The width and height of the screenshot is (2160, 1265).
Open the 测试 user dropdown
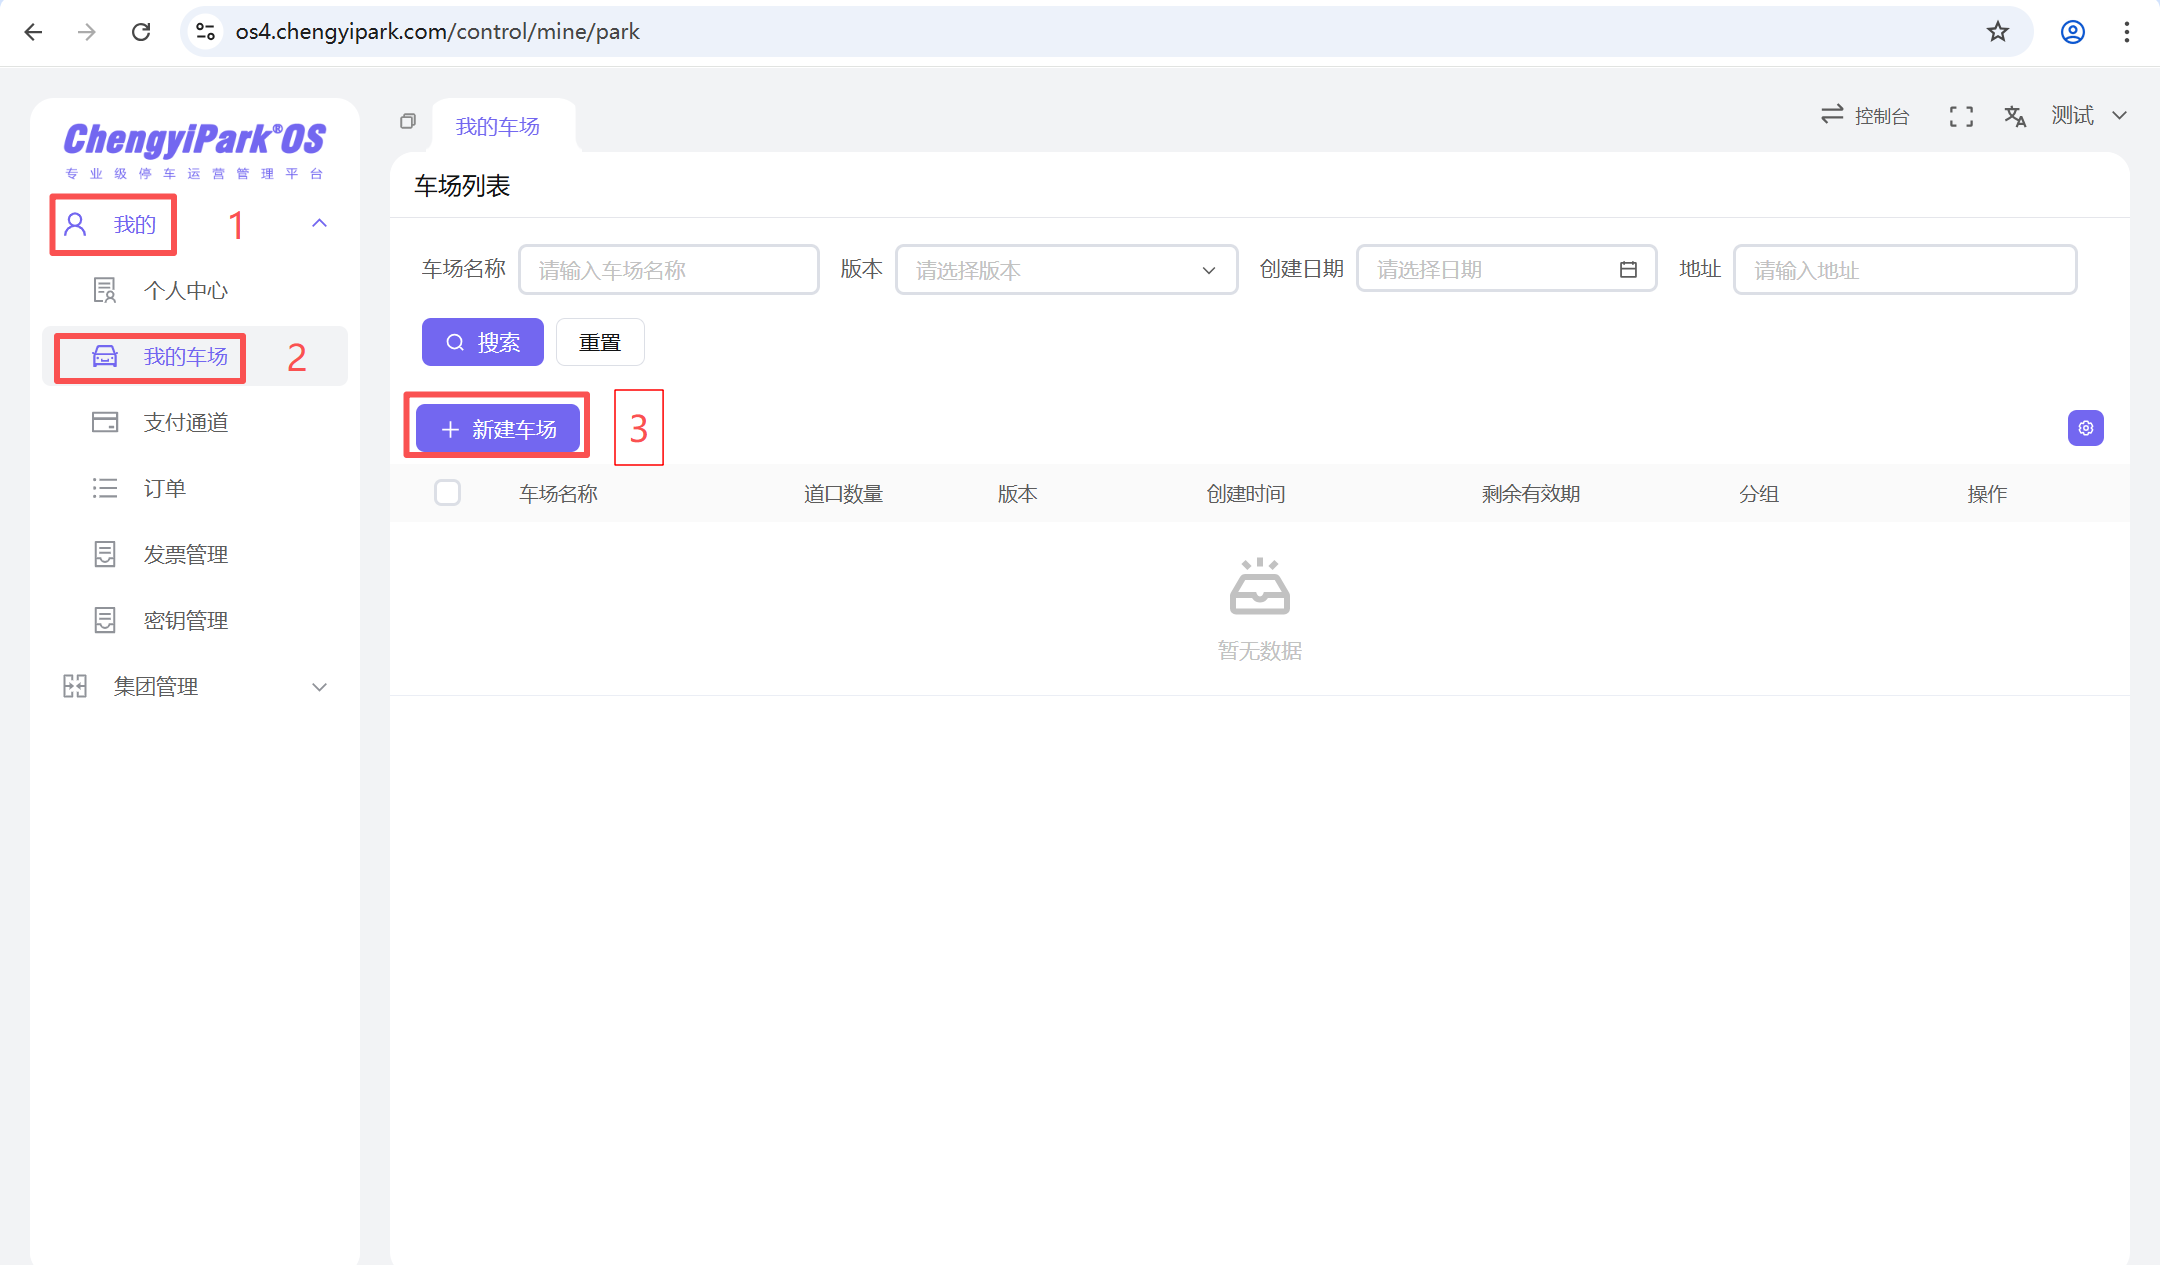pos(2088,116)
